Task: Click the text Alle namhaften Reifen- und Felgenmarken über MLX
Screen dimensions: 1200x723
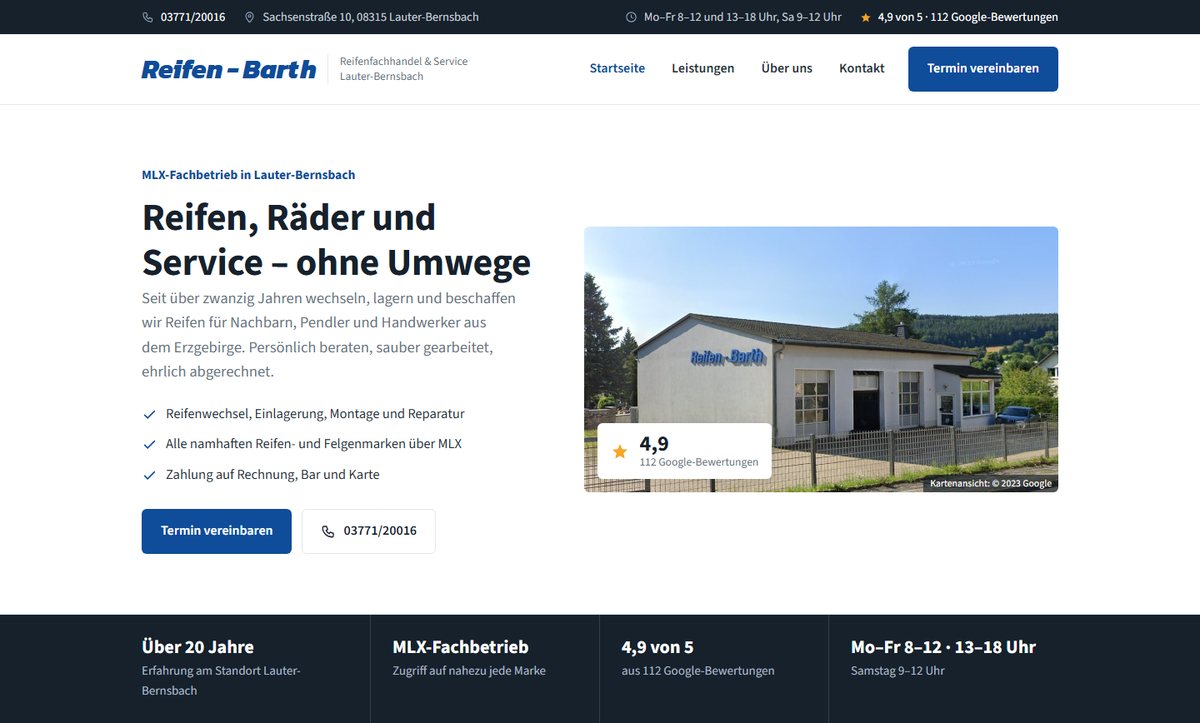Action: pyautogui.click(x=314, y=444)
